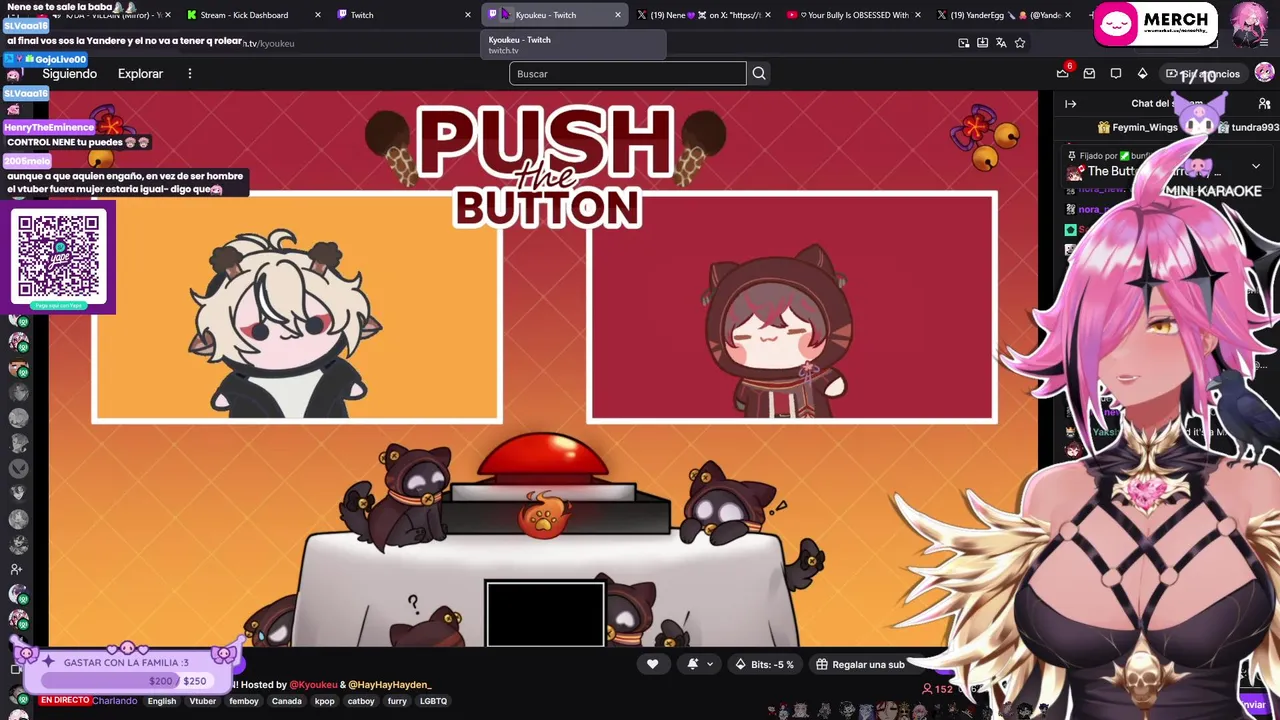Open the notifications inbox icon
Image resolution: width=1280 pixels, height=720 pixels.
pyautogui.click(x=1089, y=73)
